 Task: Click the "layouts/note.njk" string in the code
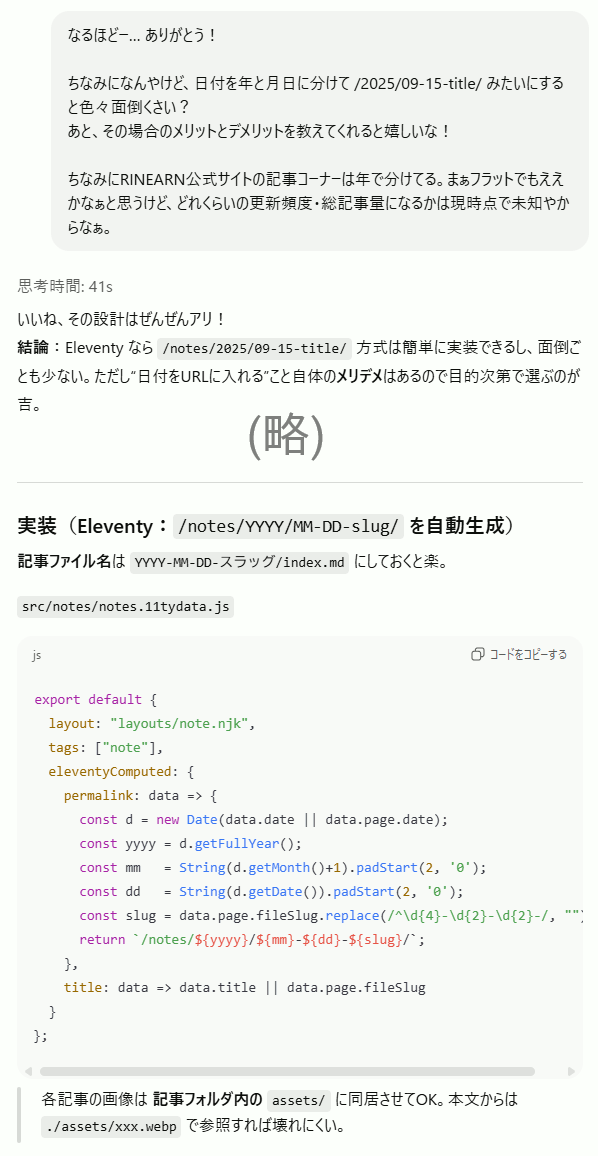[x=179, y=723]
